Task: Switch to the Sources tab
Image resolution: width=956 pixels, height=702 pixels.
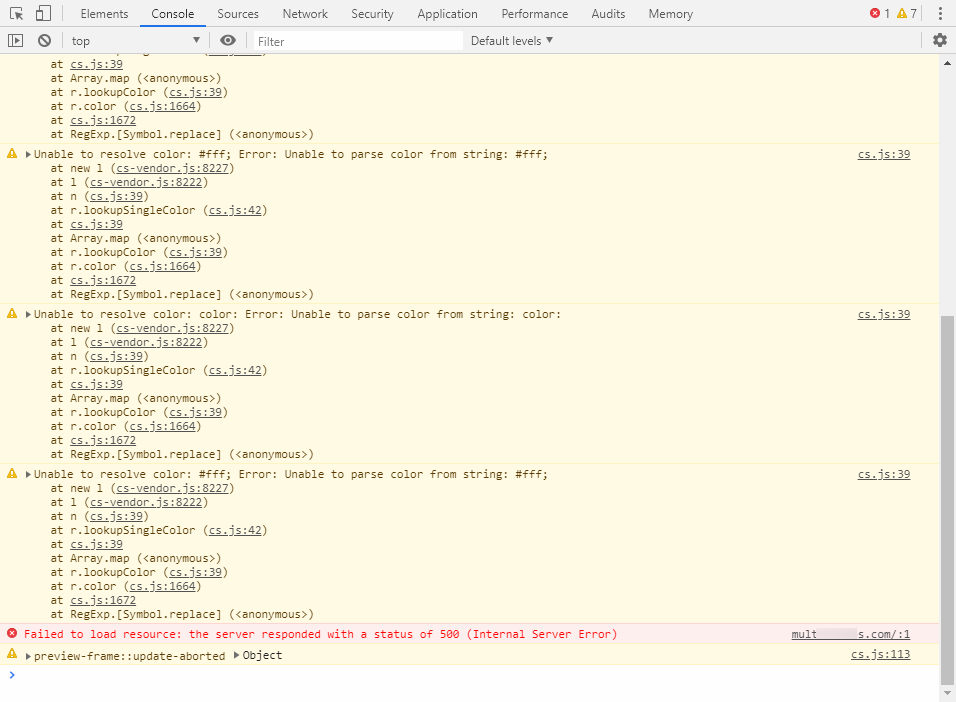Action: pos(237,13)
